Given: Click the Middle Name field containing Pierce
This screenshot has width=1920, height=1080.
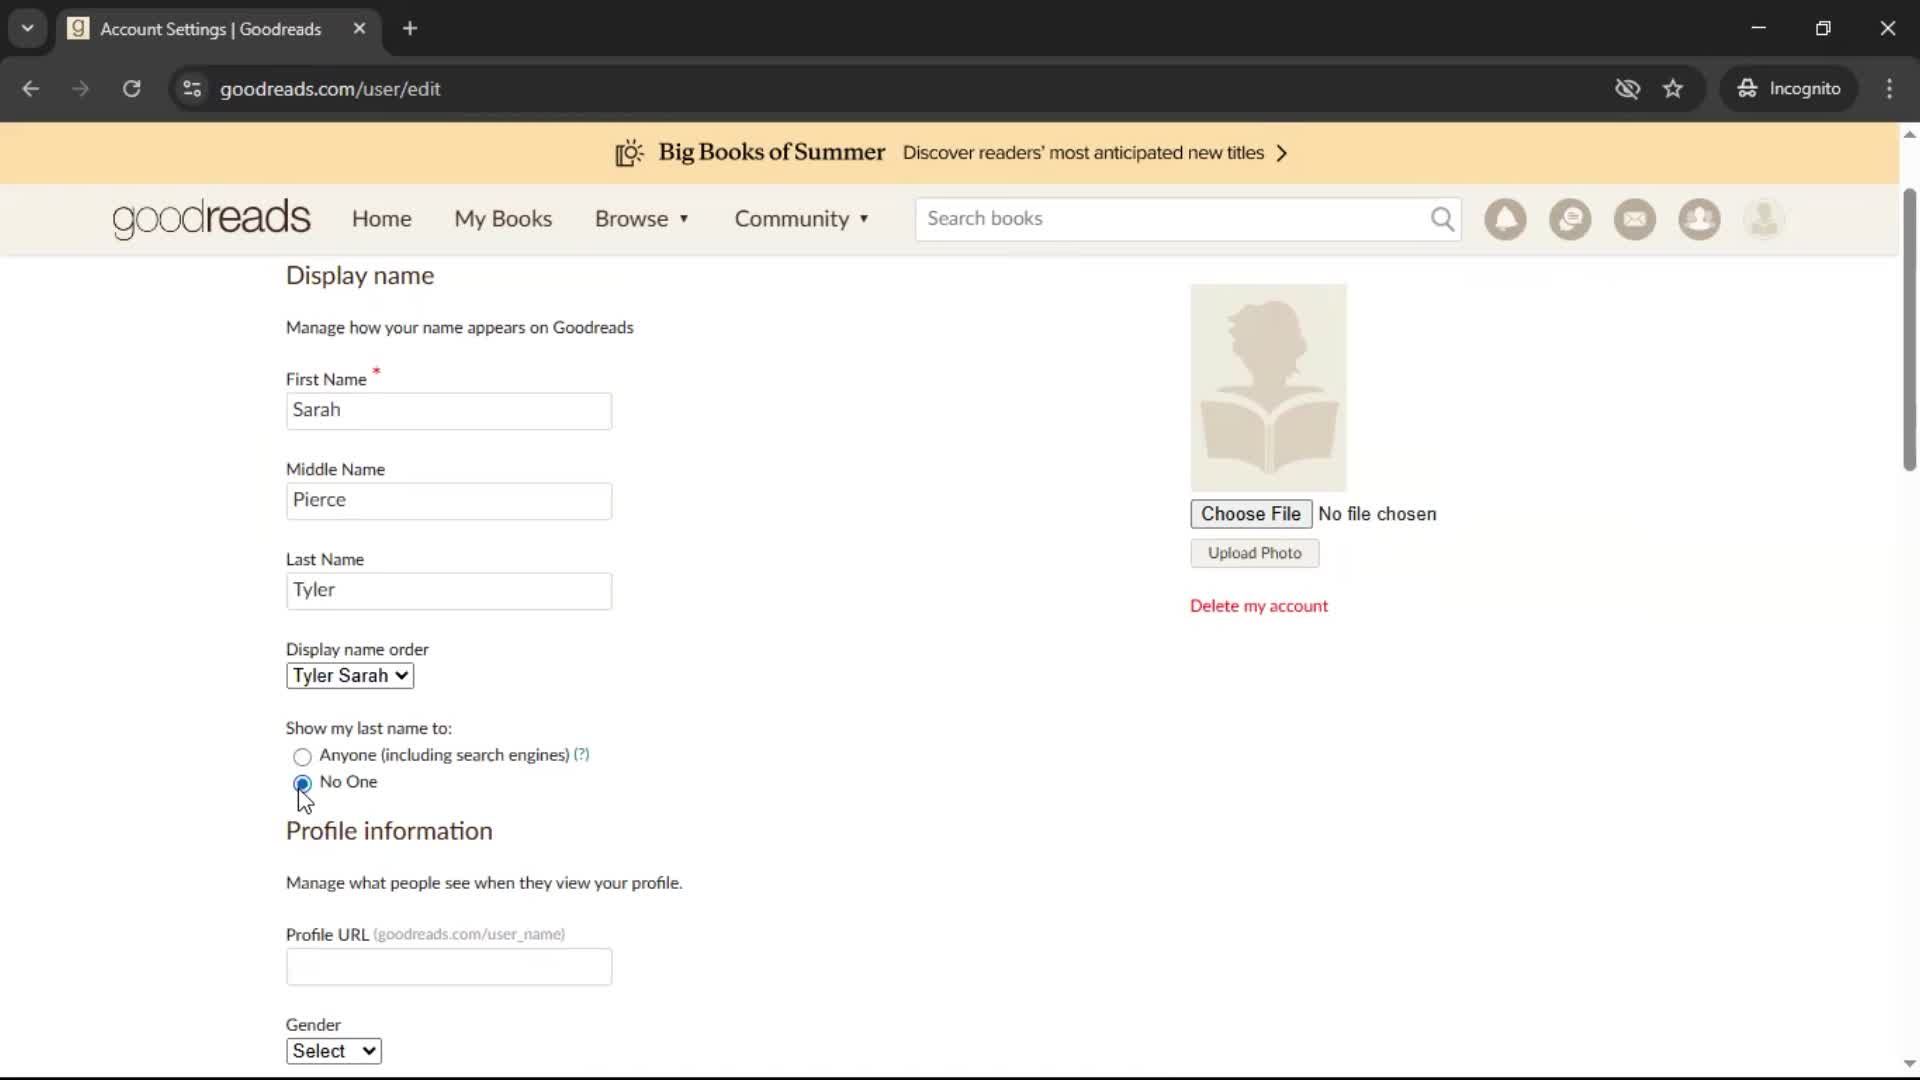Looking at the screenshot, I should [449, 501].
